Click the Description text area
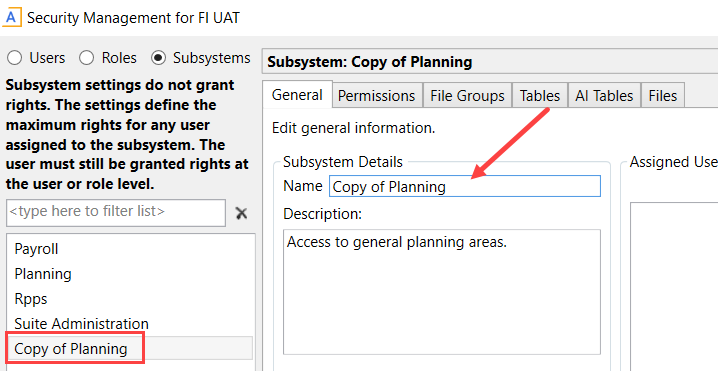This screenshot has height=371, width=718. coord(442,292)
